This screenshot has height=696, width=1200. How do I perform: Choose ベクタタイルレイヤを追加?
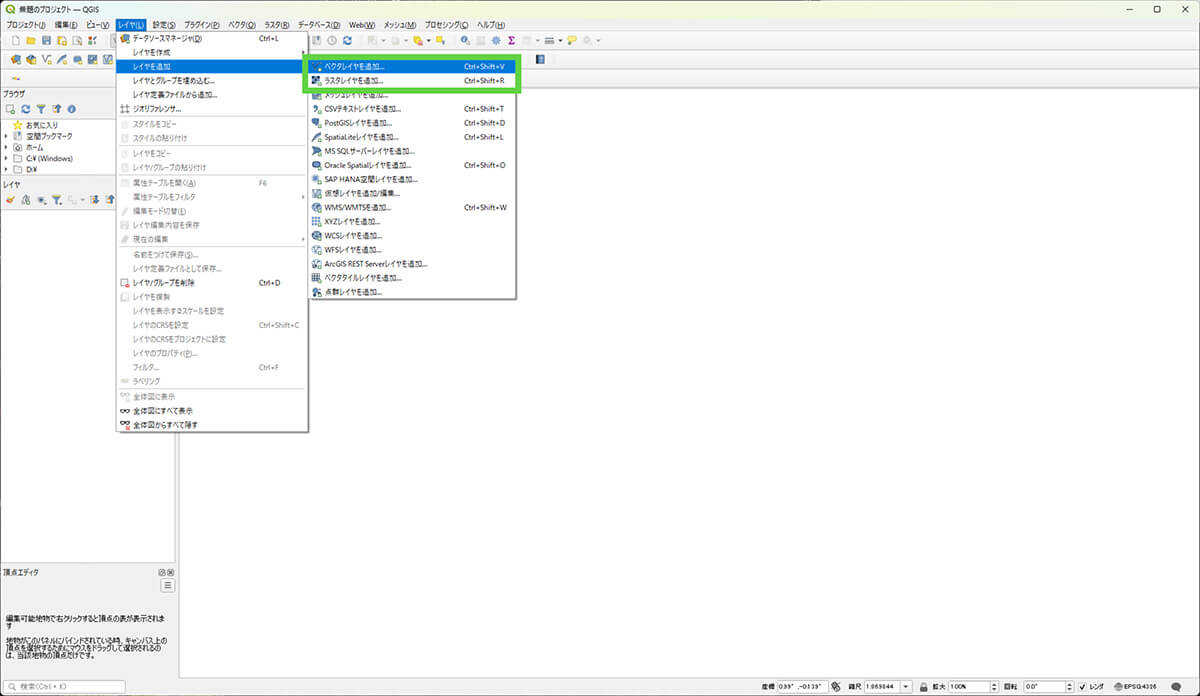point(410,278)
